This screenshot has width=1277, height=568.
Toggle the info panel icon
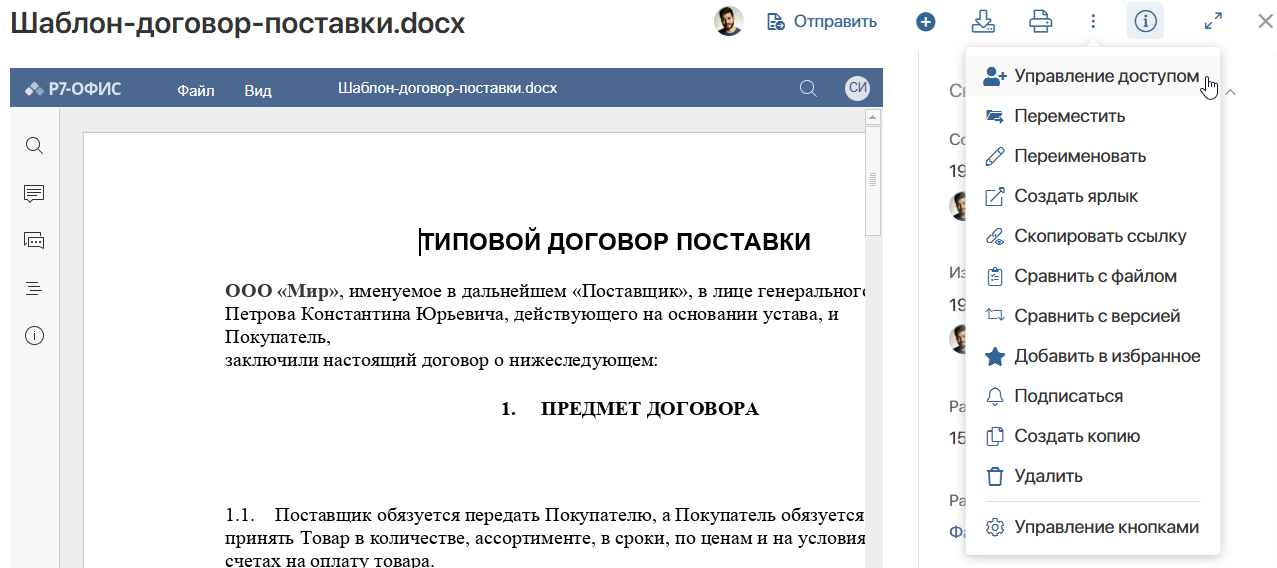(1145, 21)
